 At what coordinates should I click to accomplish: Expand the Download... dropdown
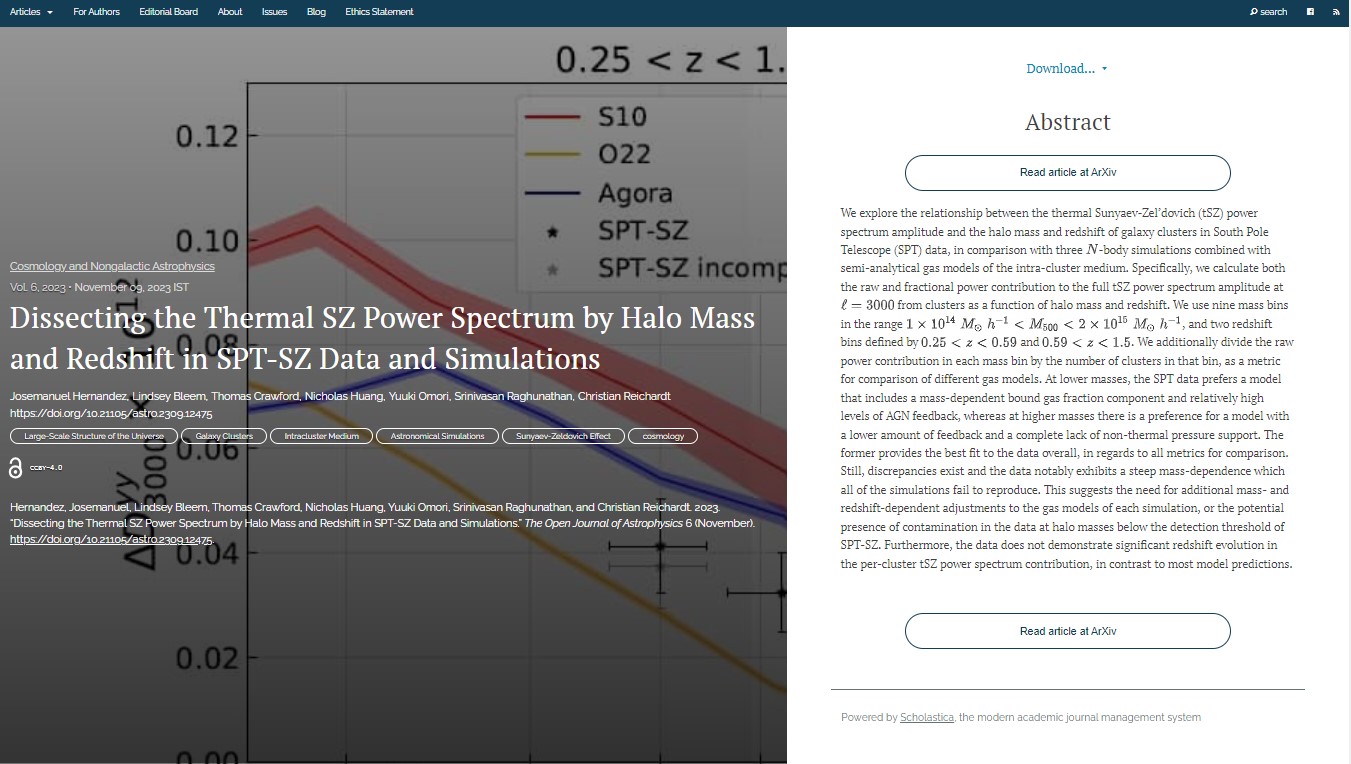point(1066,69)
